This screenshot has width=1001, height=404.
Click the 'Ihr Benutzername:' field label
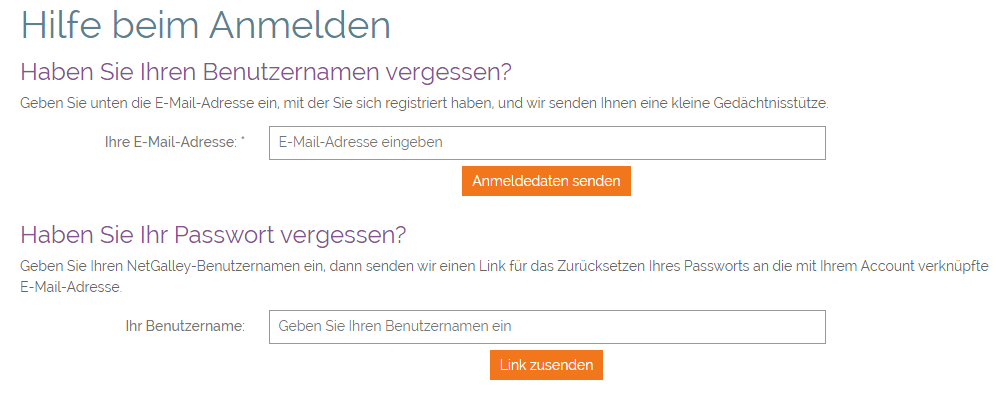(185, 326)
